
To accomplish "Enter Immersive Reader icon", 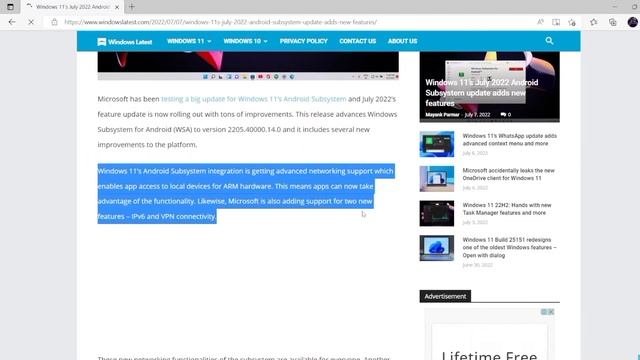I will click(556, 22).
